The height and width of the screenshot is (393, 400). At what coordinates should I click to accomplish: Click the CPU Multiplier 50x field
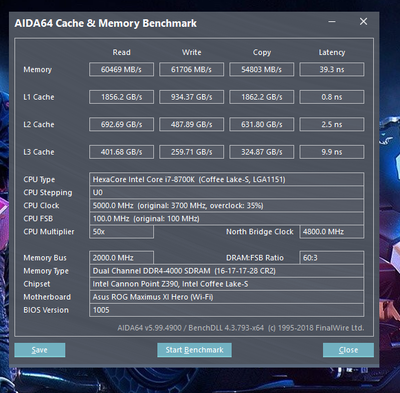coord(121,232)
